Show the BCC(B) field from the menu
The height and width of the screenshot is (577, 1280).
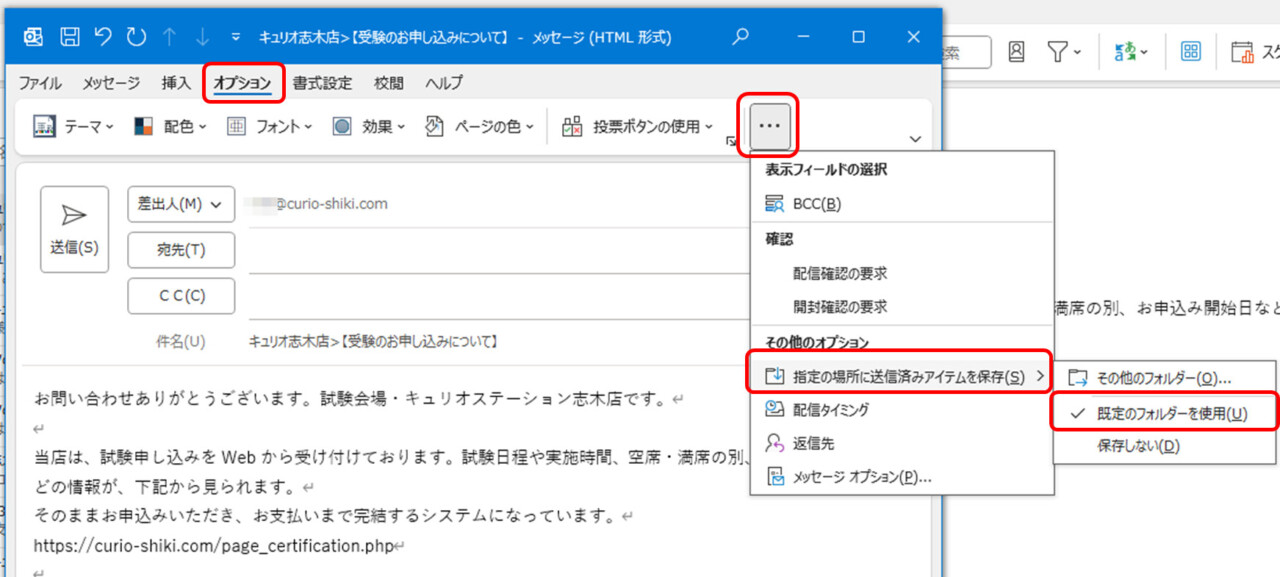click(x=902, y=204)
